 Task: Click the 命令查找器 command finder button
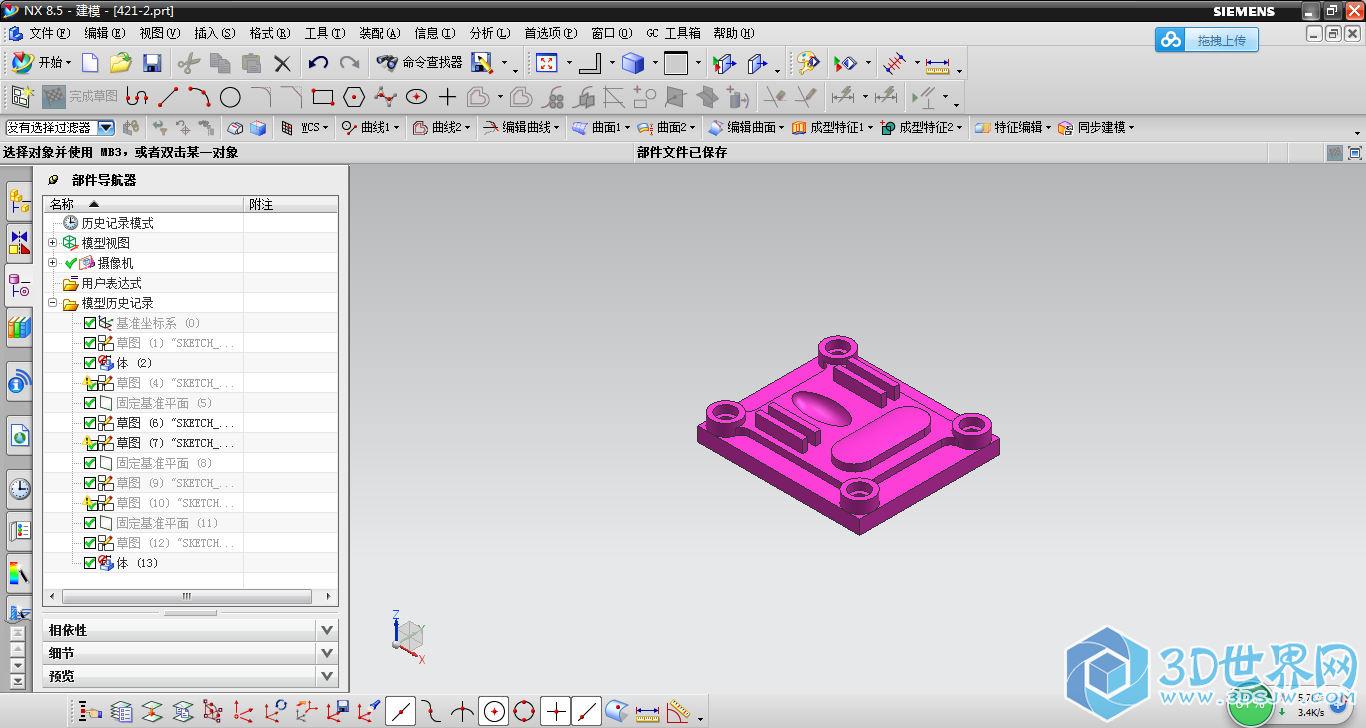pos(420,63)
